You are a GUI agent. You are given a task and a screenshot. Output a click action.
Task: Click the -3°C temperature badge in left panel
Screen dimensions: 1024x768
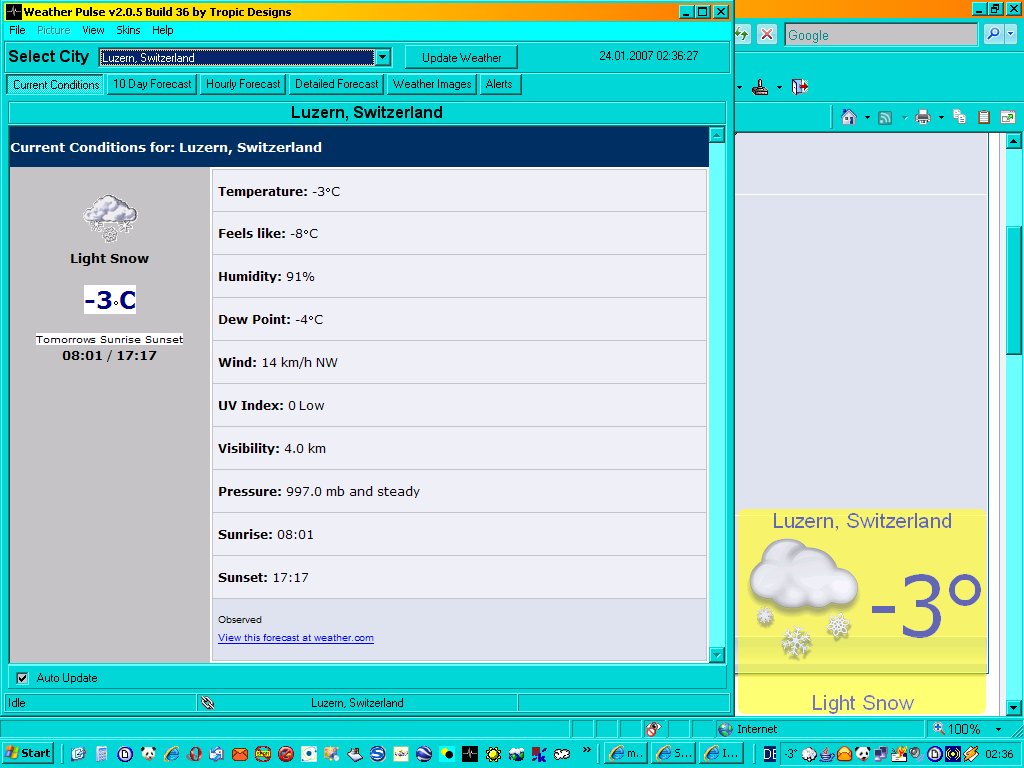tap(110, 300)
